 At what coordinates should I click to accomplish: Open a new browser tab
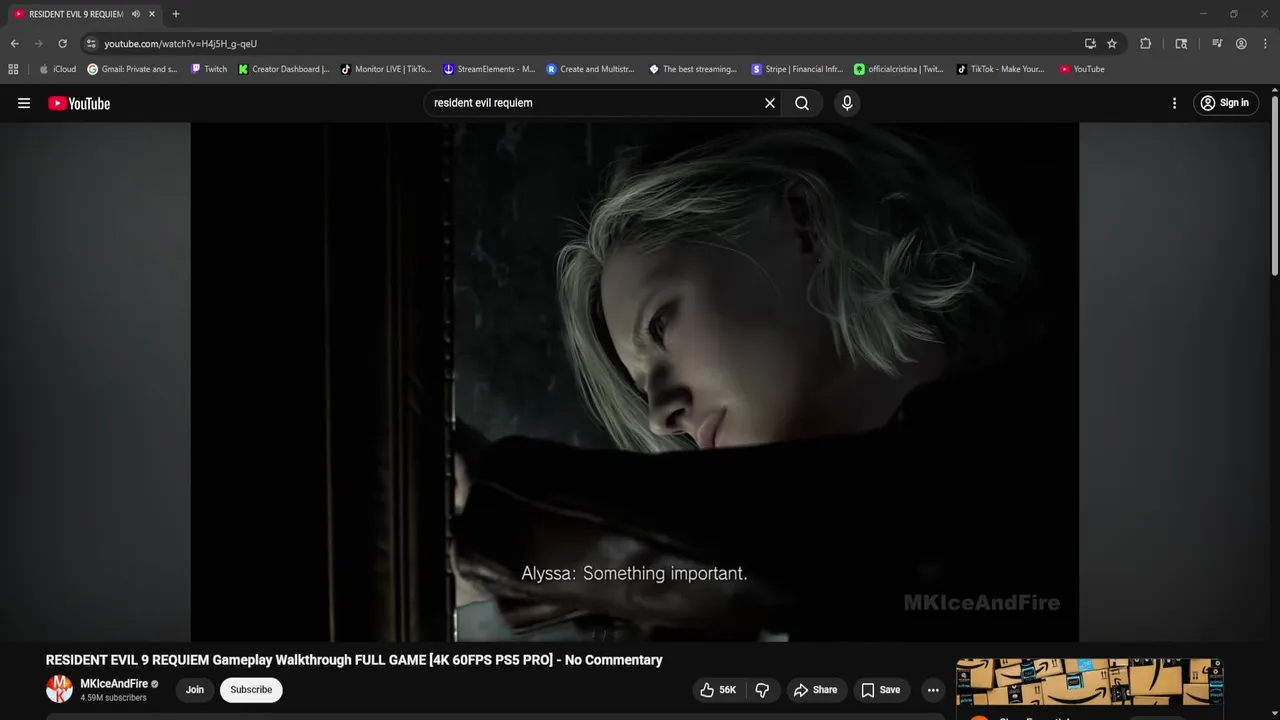pos(176,14)
